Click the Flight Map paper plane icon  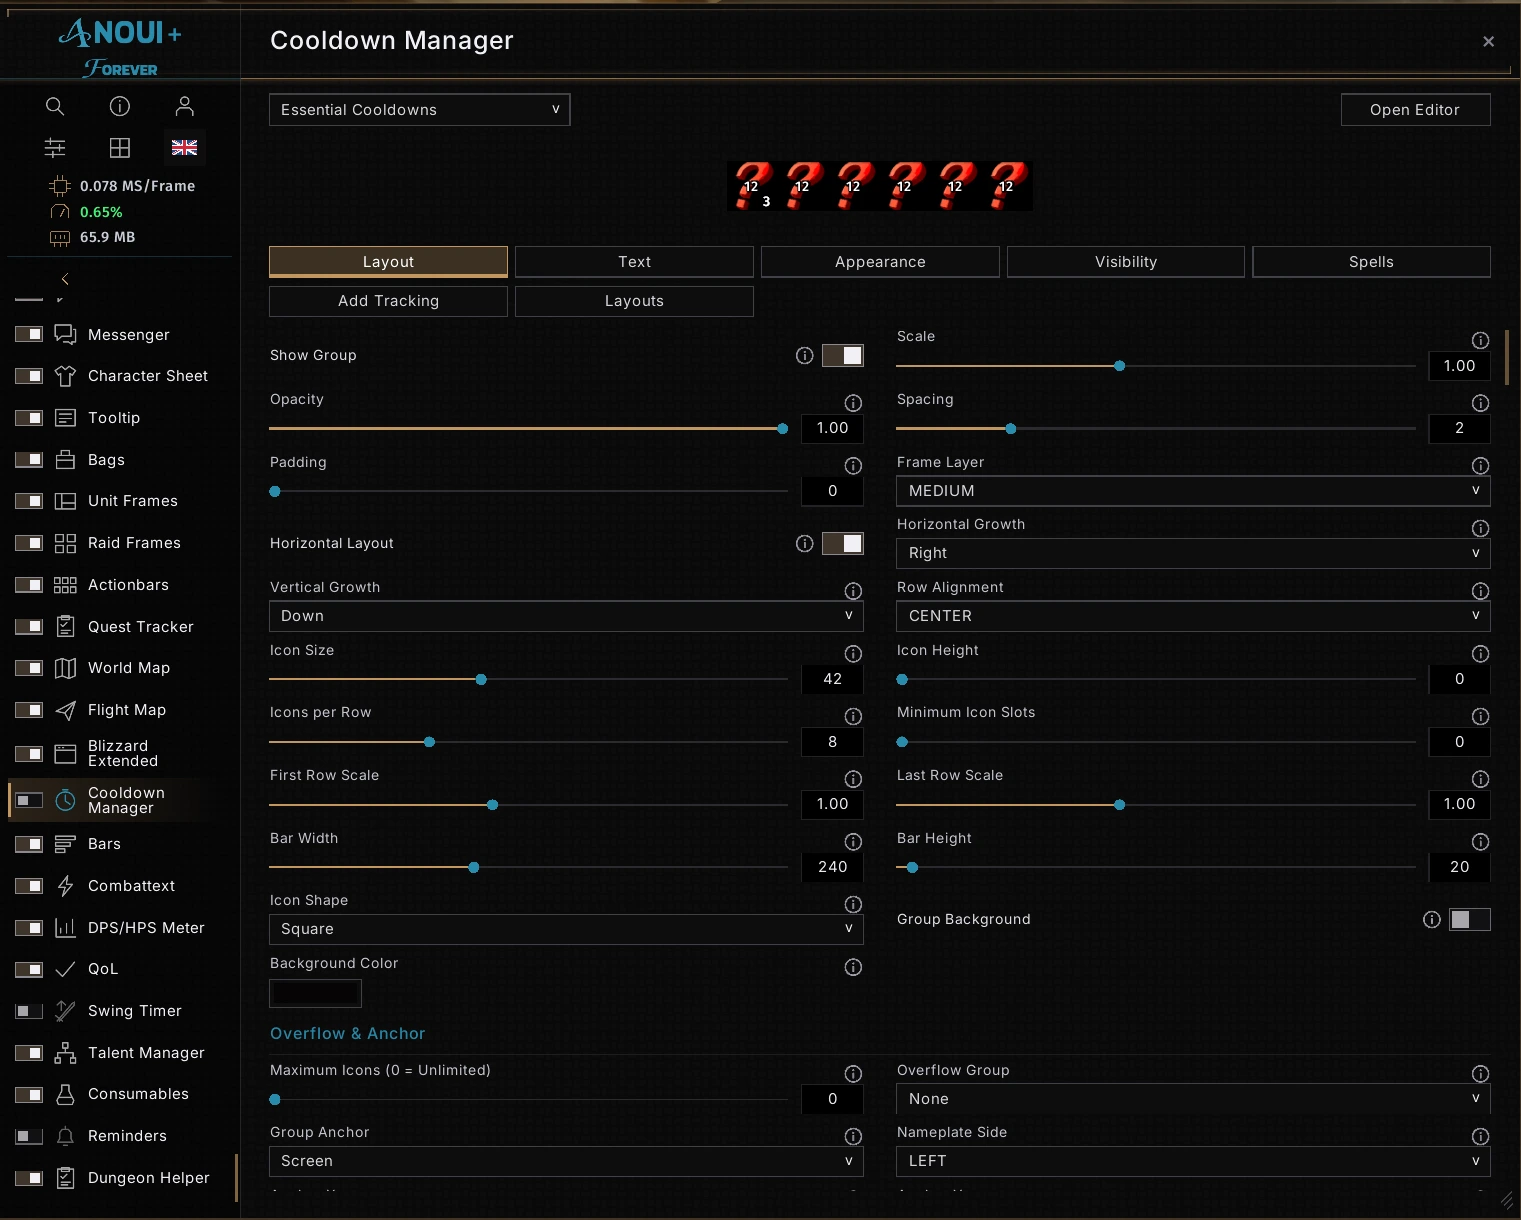pyautogui.click(x=65, y=710)
